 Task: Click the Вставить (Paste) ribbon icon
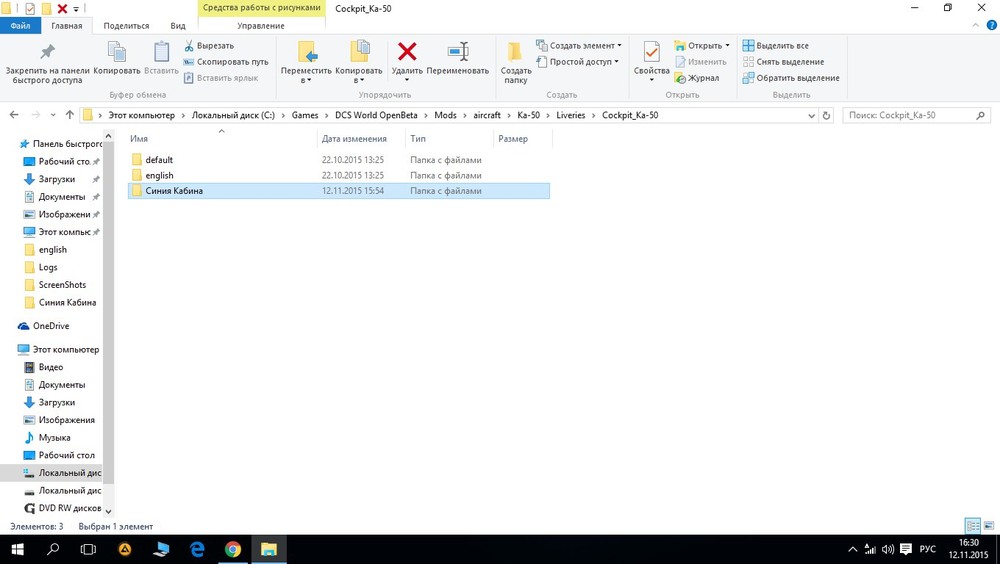(161, 59)
